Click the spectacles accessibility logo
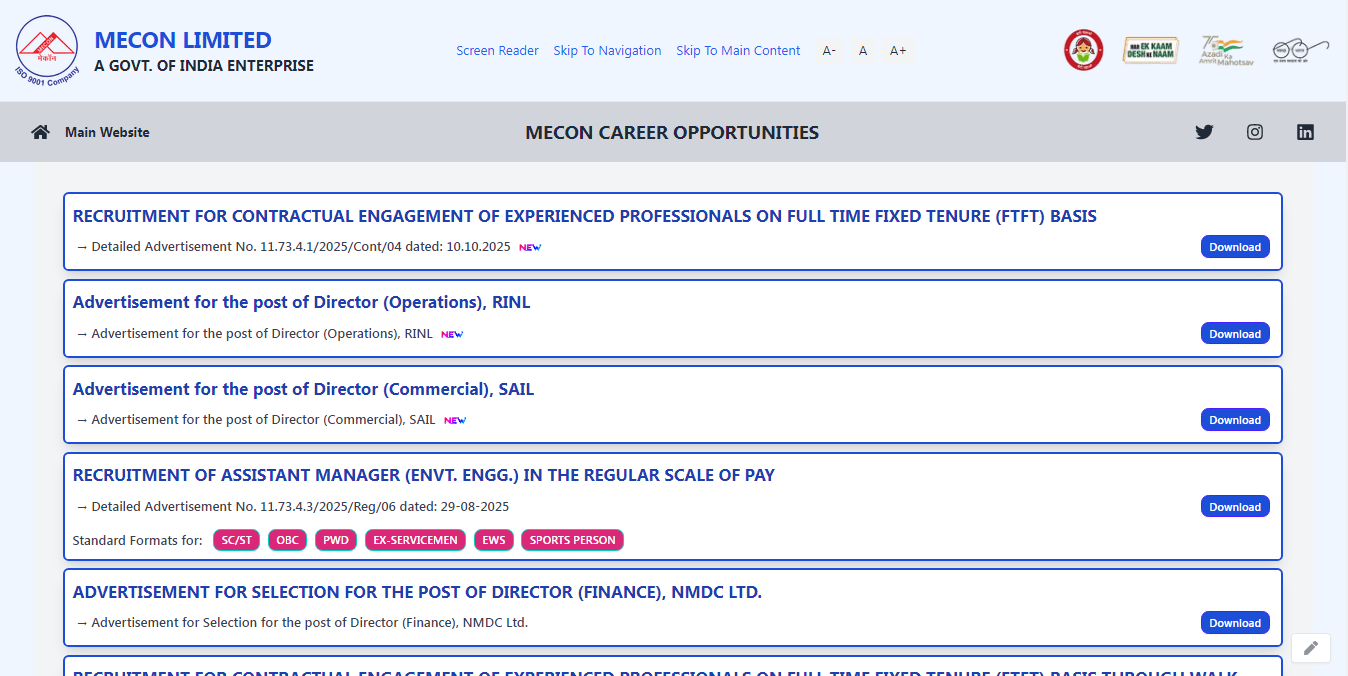 [x=1299, y=49]
